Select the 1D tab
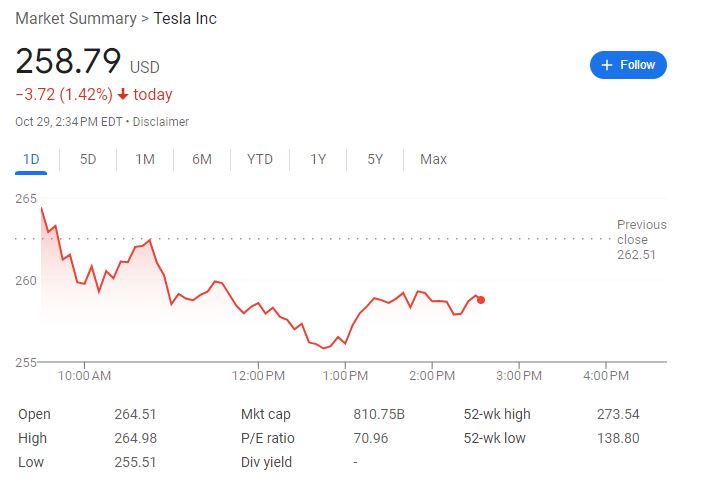This screenshot has height=488, width=707. [31, 159]
